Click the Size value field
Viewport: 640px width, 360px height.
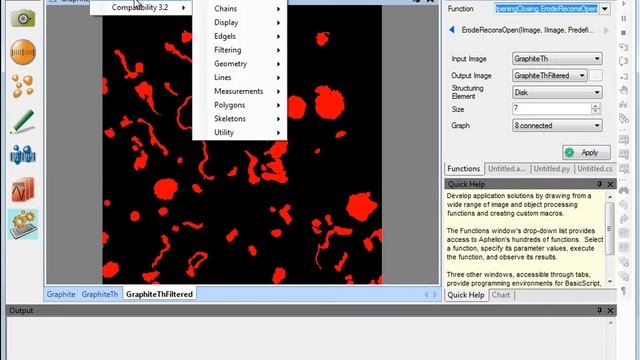(x=551, y=109)
